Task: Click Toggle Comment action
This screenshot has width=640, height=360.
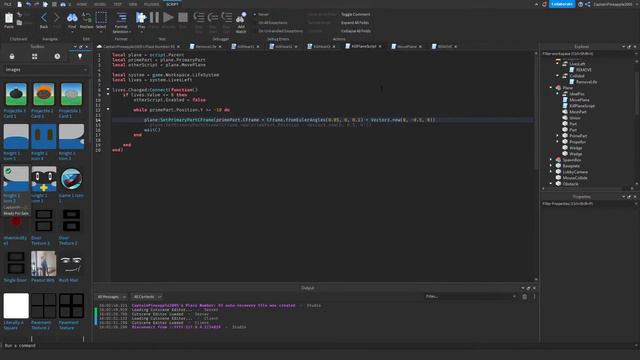Action: [356, 14]
